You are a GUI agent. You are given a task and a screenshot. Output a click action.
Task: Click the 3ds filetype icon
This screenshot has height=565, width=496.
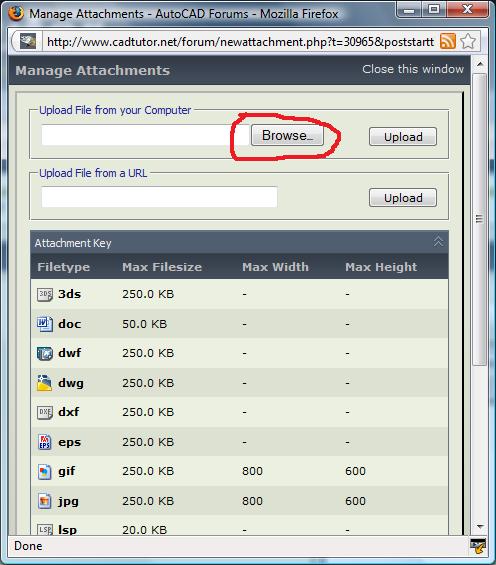[45, 294]
